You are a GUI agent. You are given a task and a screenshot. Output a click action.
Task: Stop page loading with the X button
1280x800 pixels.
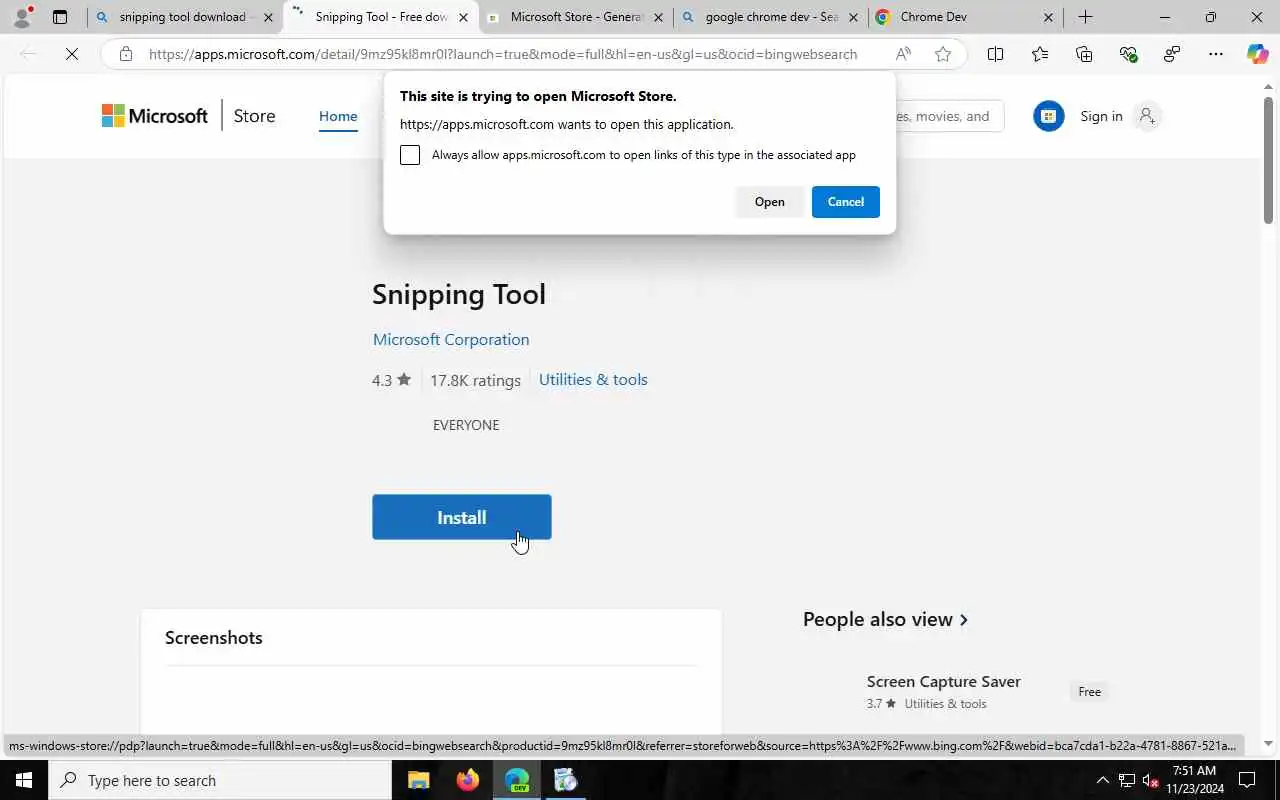click(72, 54)
